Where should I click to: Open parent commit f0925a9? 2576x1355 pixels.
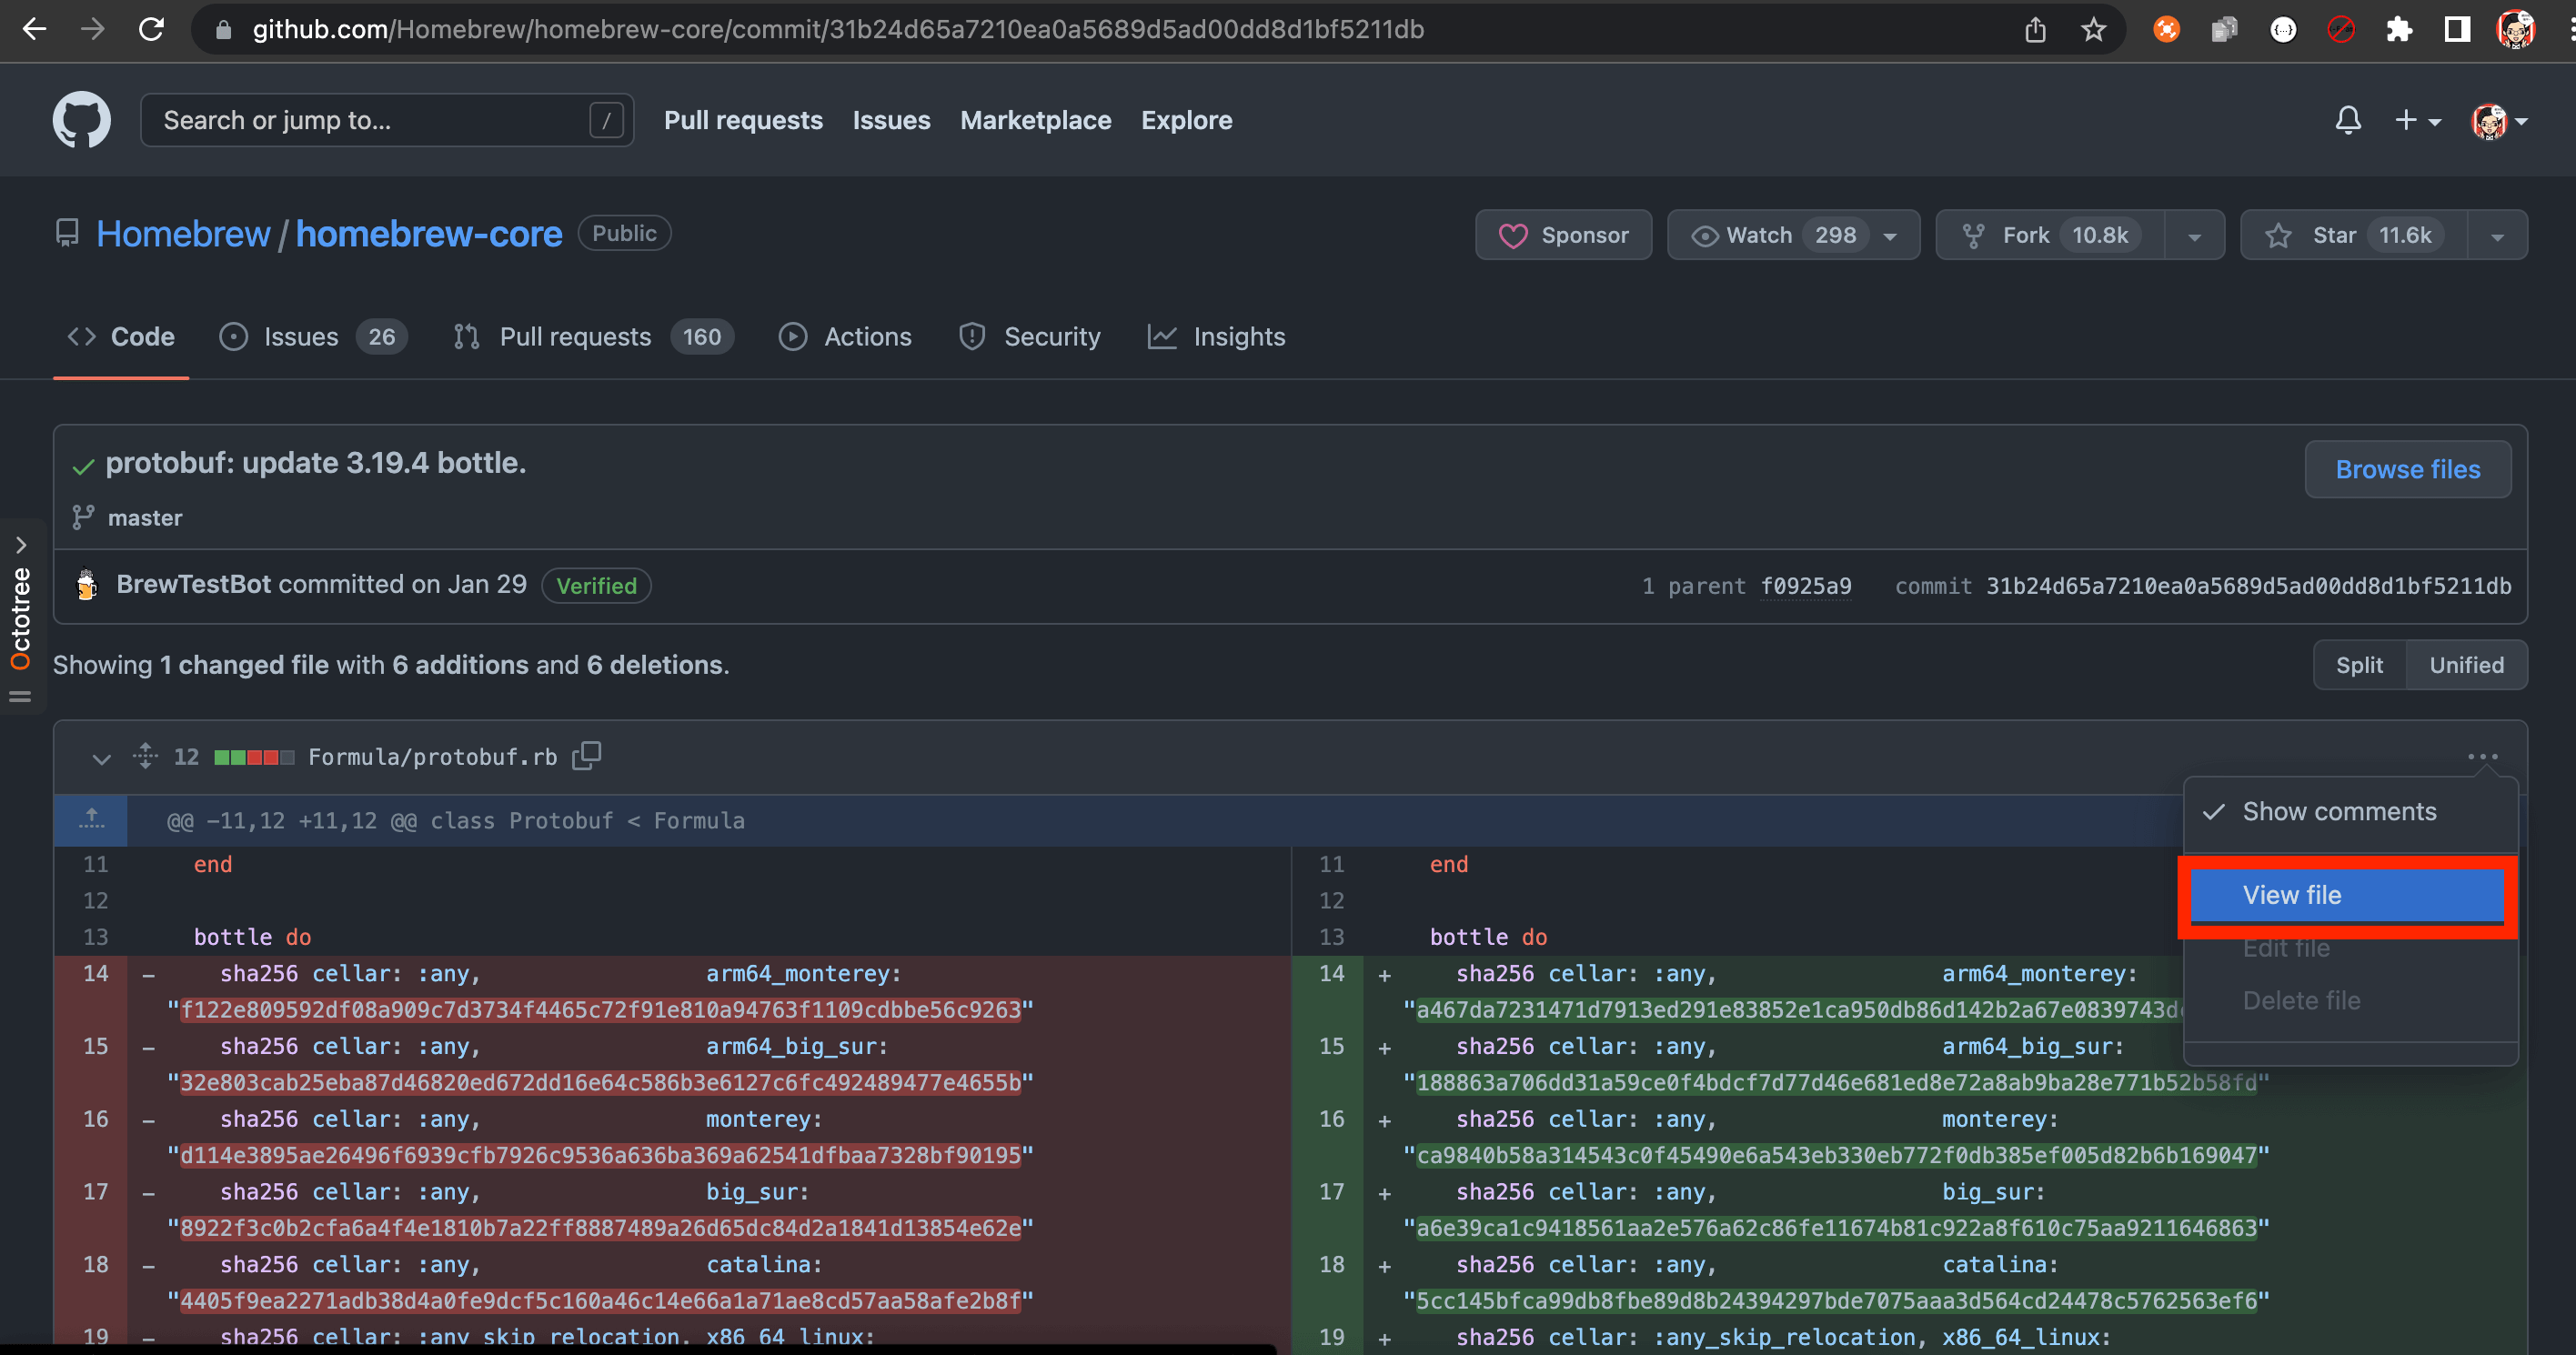(x=1805, y=586)
